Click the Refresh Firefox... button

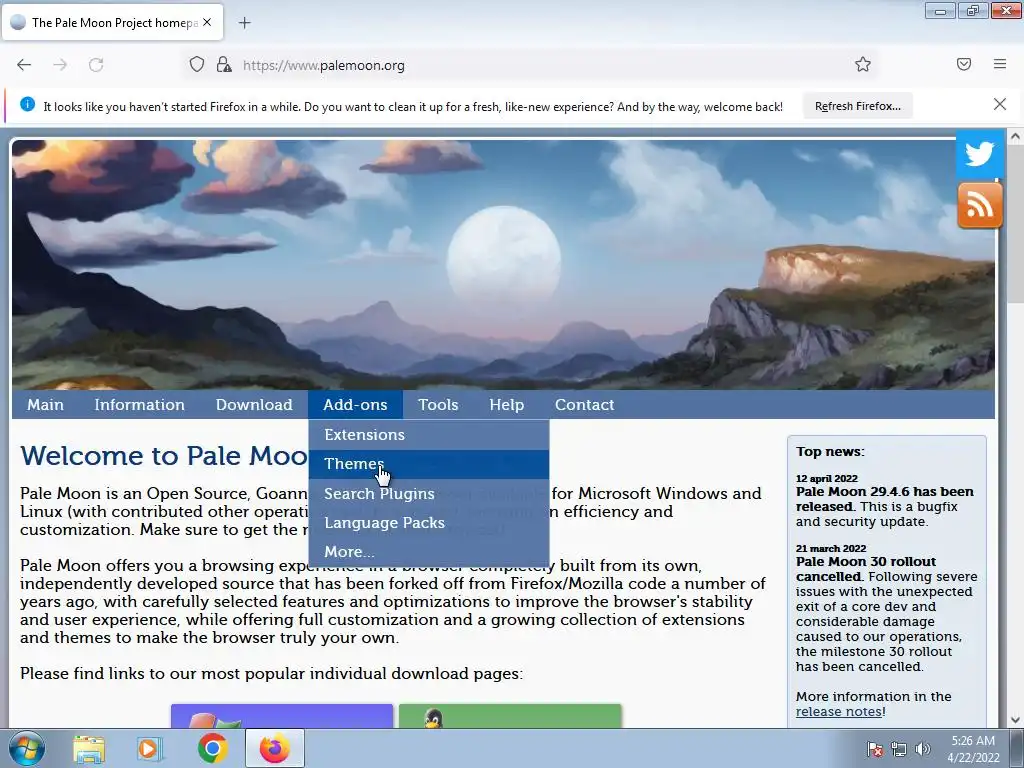pos(857,106)
